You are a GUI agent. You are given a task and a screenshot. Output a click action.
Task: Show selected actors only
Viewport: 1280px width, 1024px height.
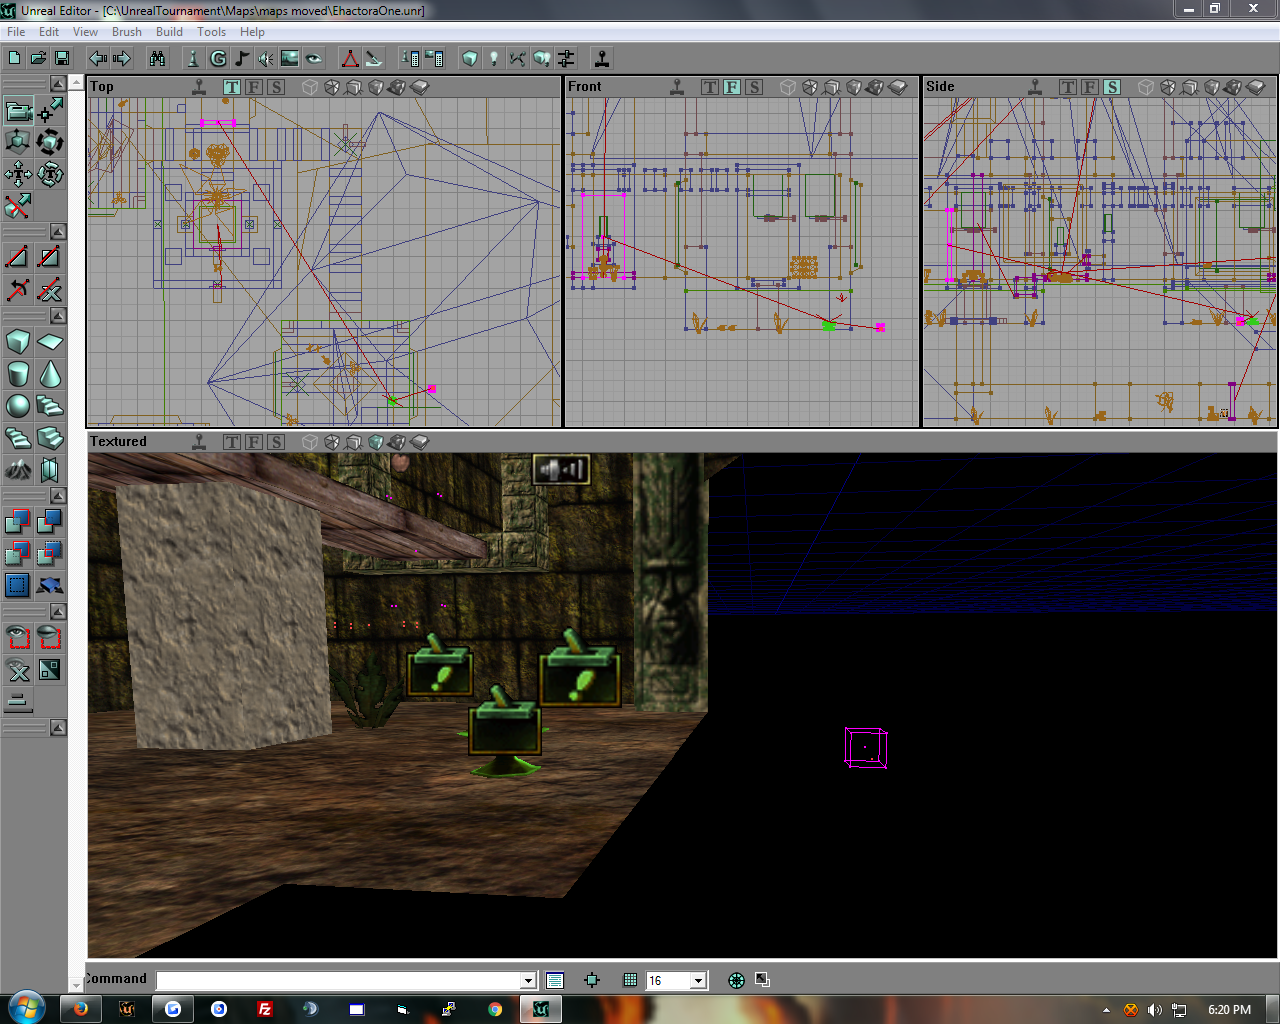tap(18, 637)
